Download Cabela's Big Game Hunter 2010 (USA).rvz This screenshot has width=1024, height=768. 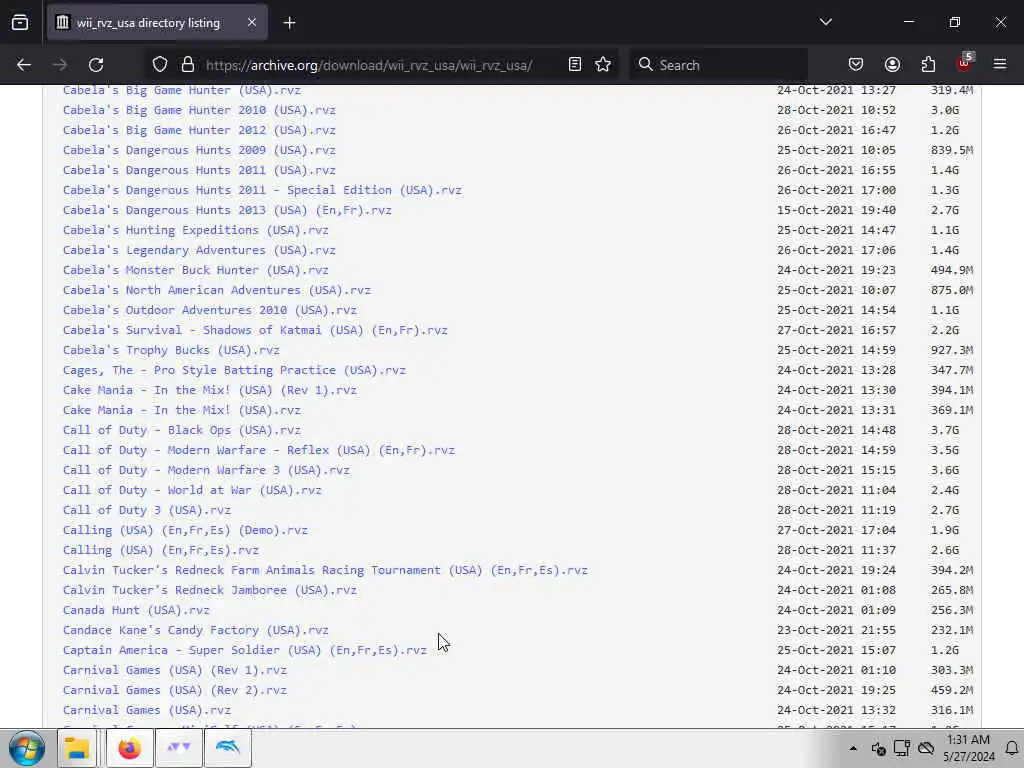199,110
